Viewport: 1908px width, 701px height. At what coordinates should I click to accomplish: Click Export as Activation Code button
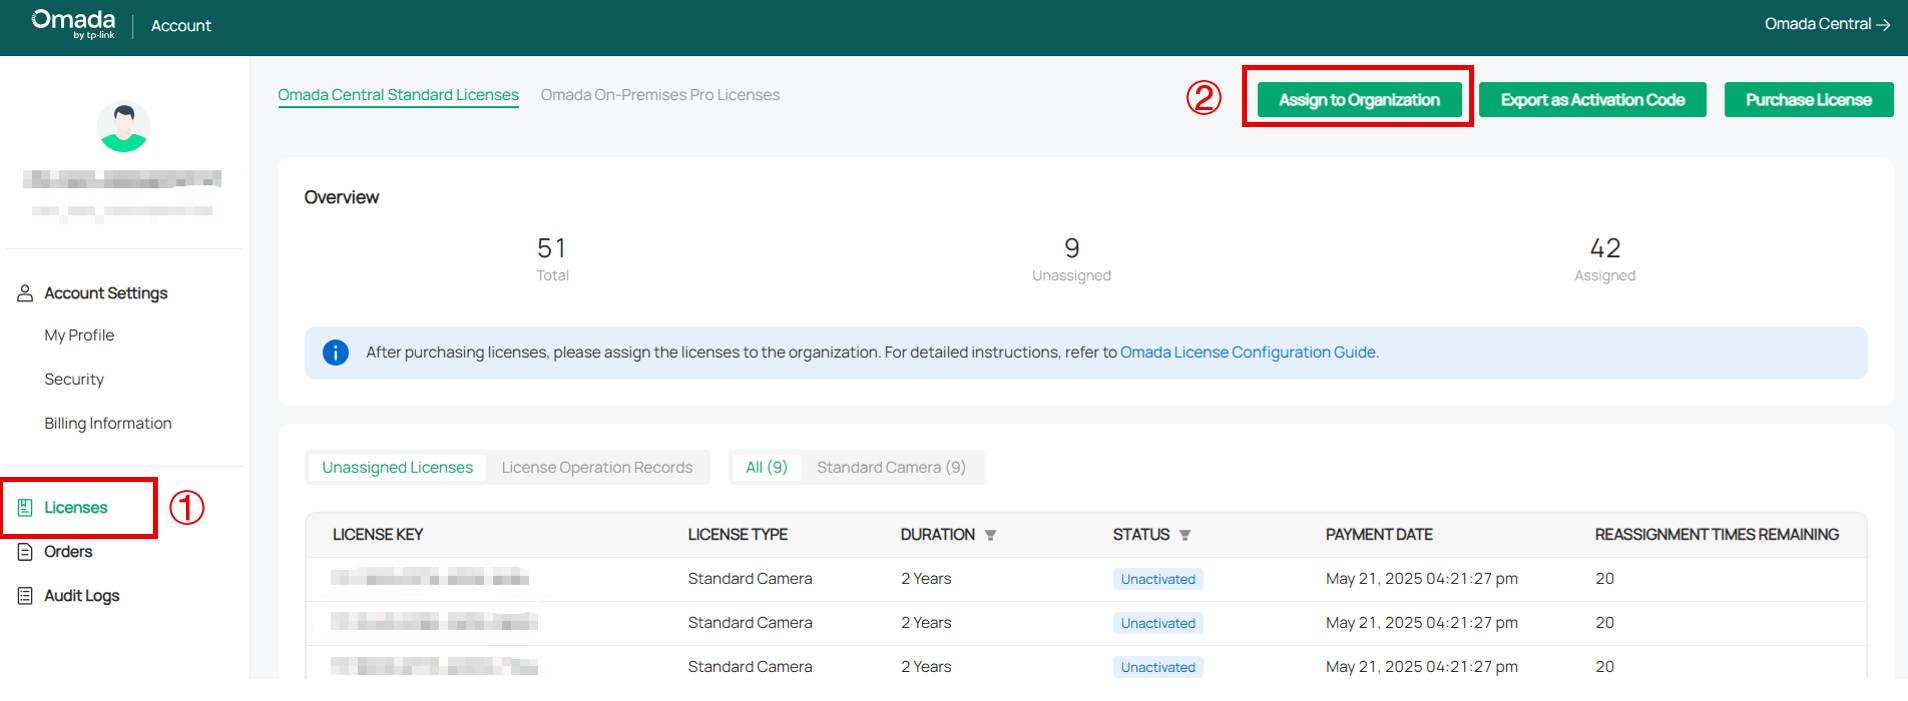pyautogui.click(x=1592, y=100)
